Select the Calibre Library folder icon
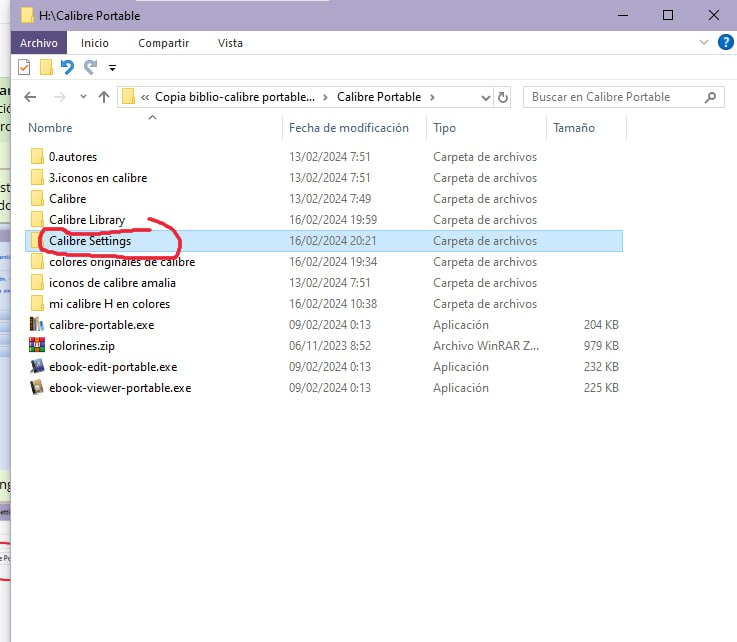This screenshot has height=642, width=737. point(37,219)
